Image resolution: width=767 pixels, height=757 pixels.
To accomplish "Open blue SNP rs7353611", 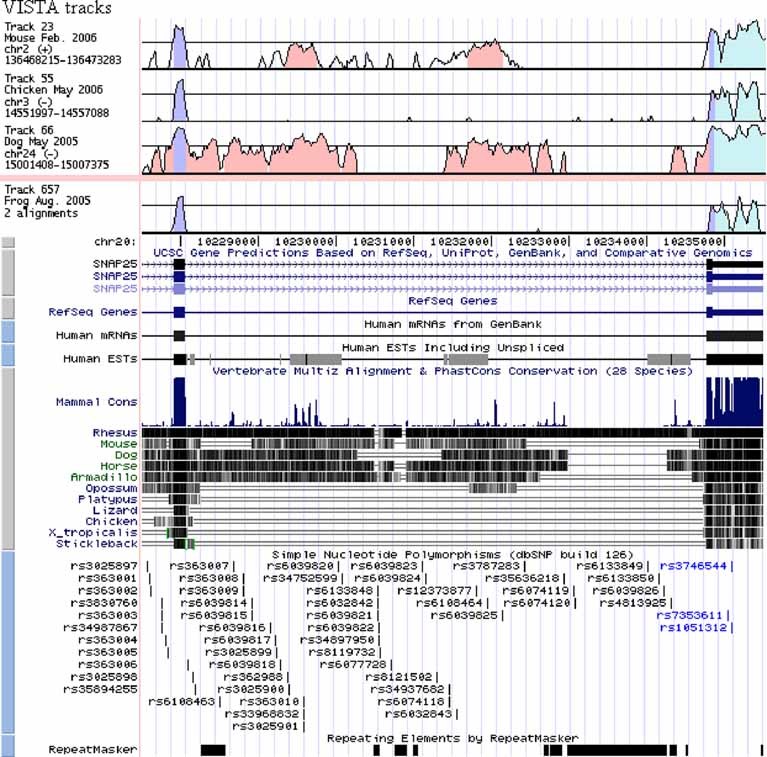I will pos(689,615).
